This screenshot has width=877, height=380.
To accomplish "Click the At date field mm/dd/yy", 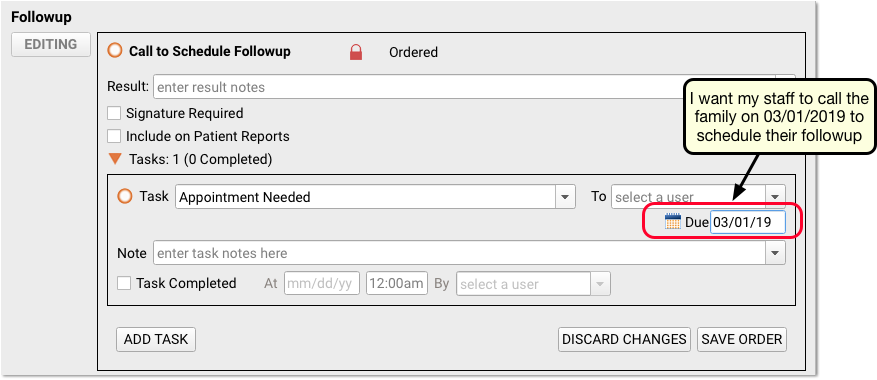I will coord(322,284).
